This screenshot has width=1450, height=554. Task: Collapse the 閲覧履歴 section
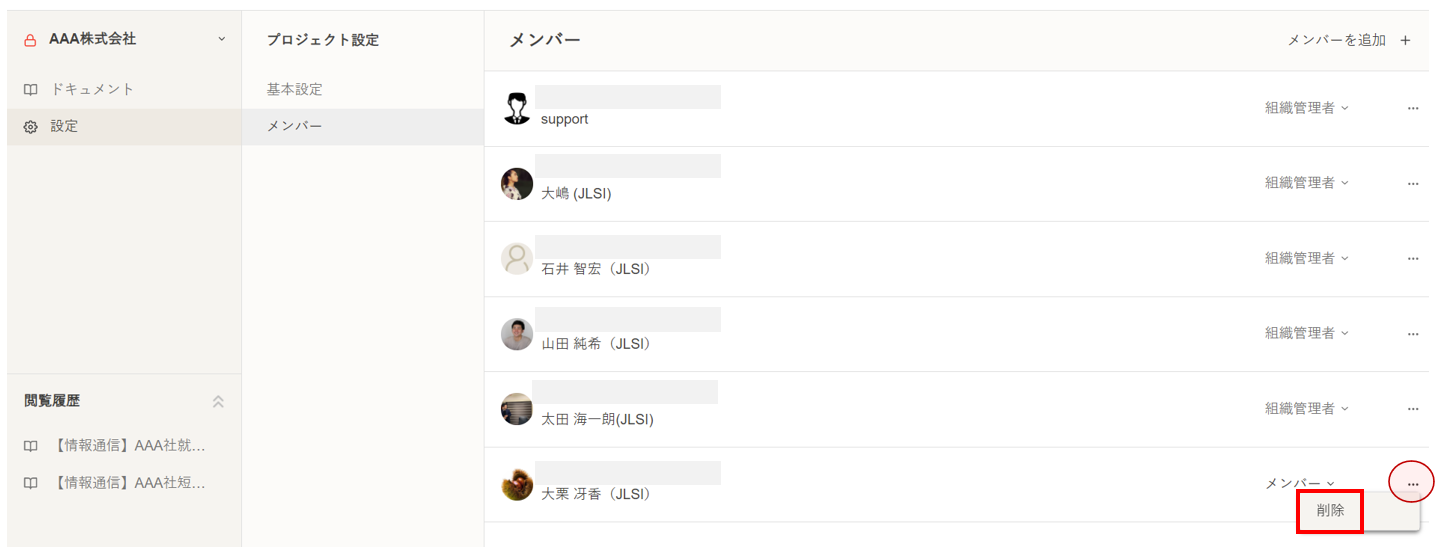tap(218, 401)
